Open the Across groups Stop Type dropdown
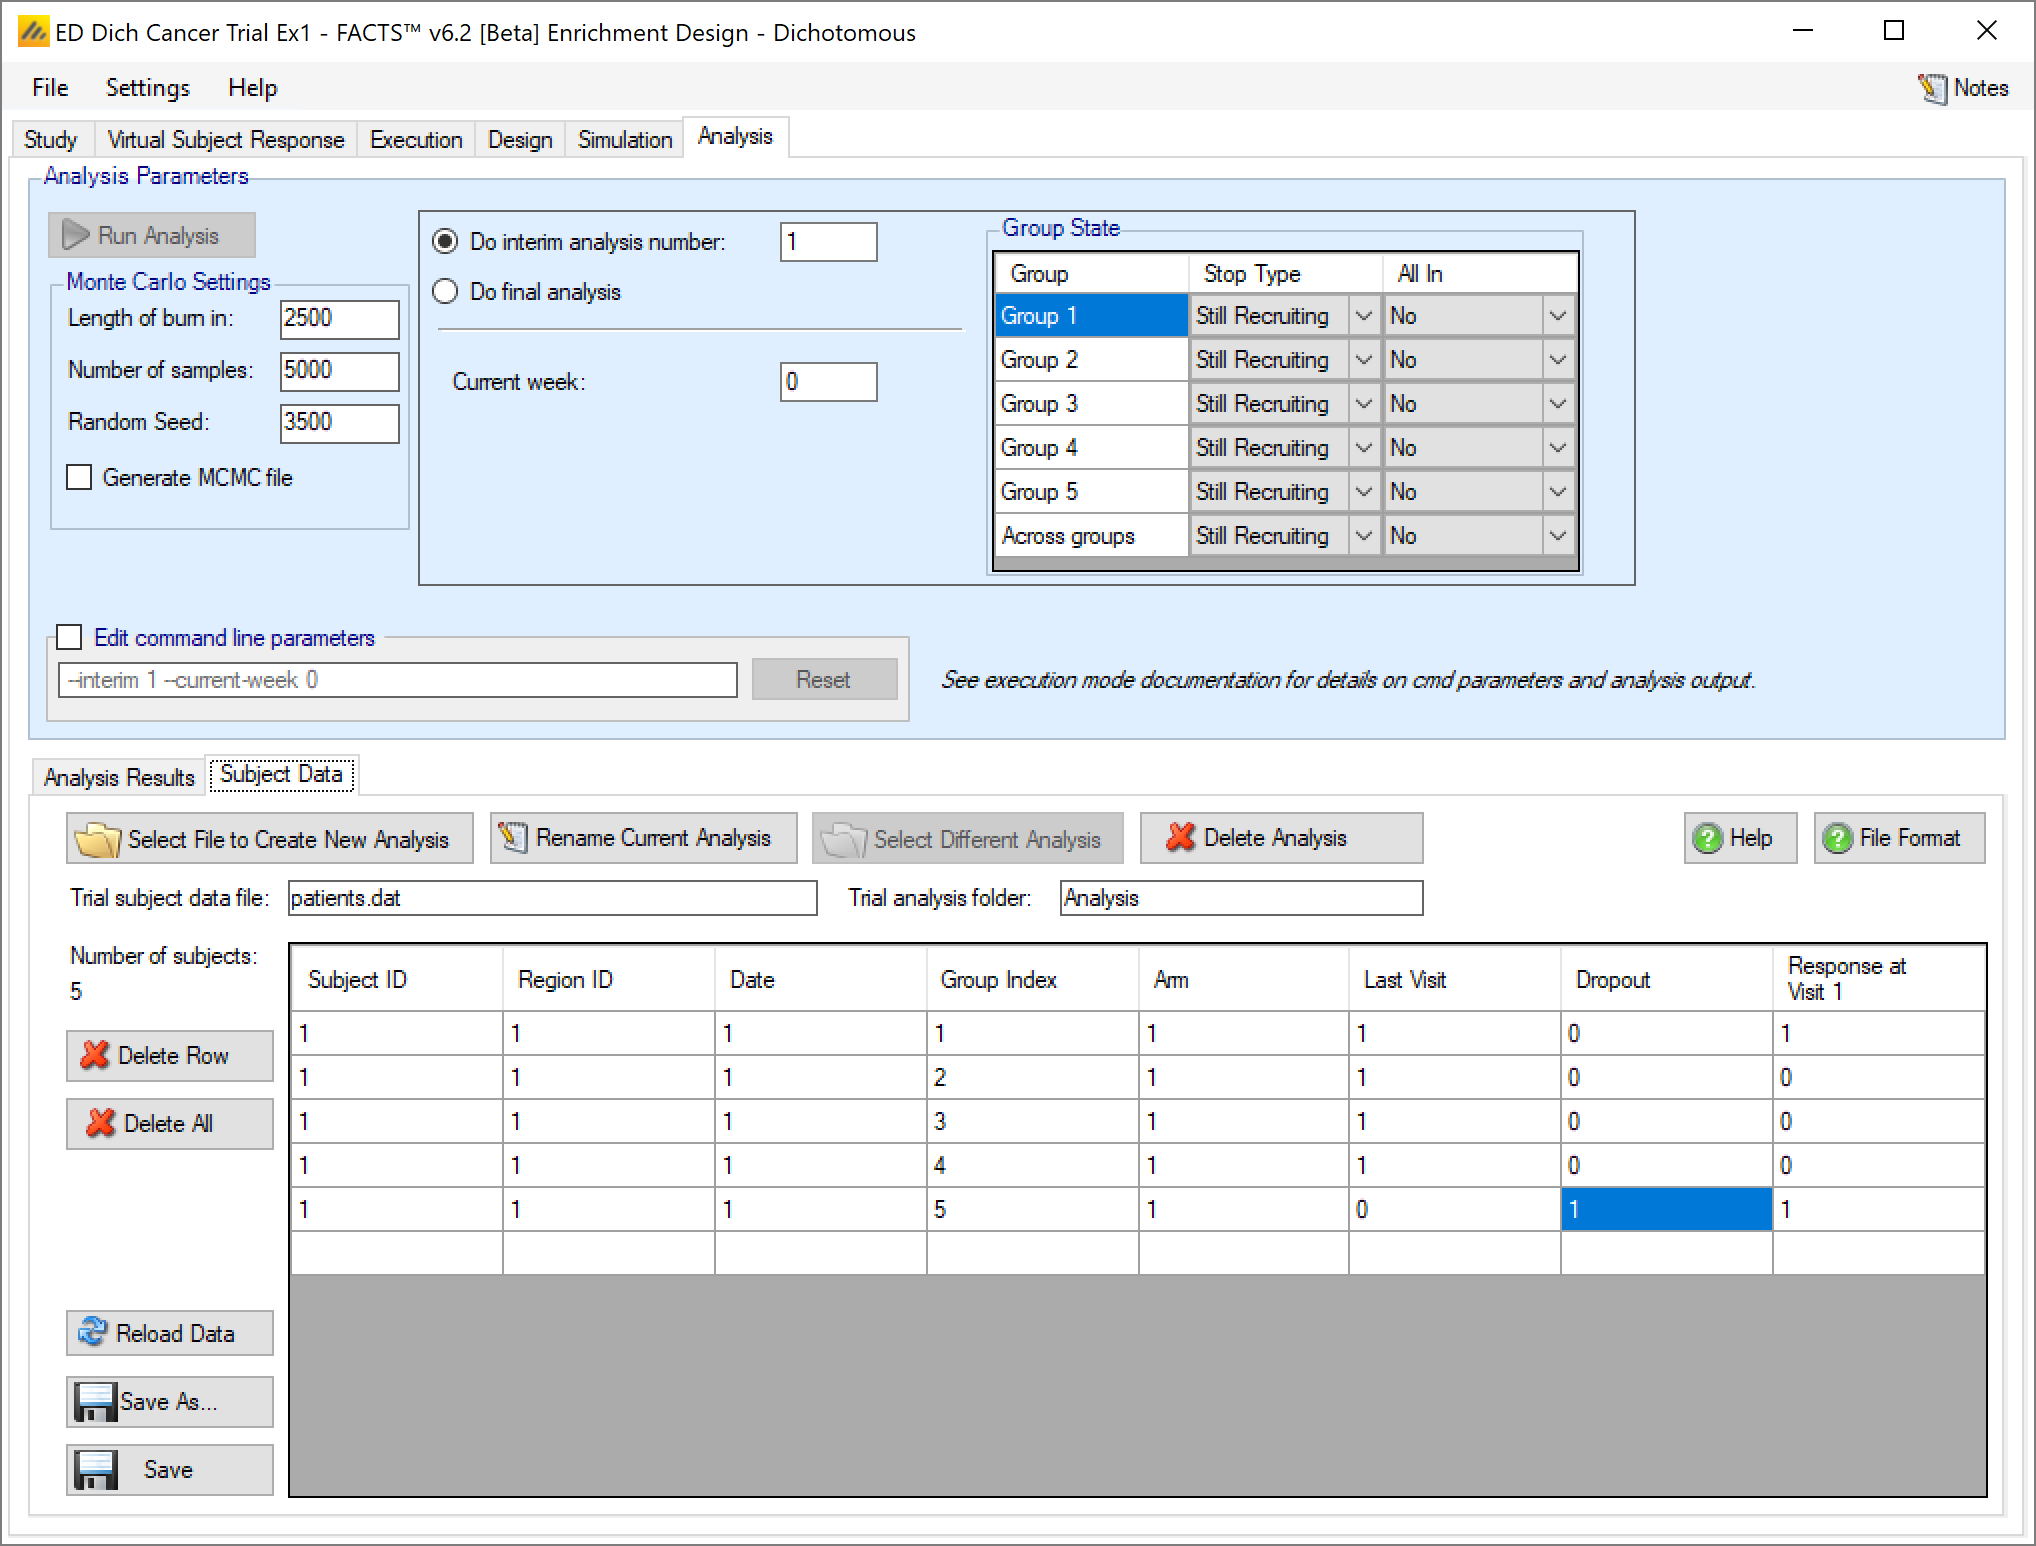This screenshot has height=1546, width=2036. [x=1363, y=536]
